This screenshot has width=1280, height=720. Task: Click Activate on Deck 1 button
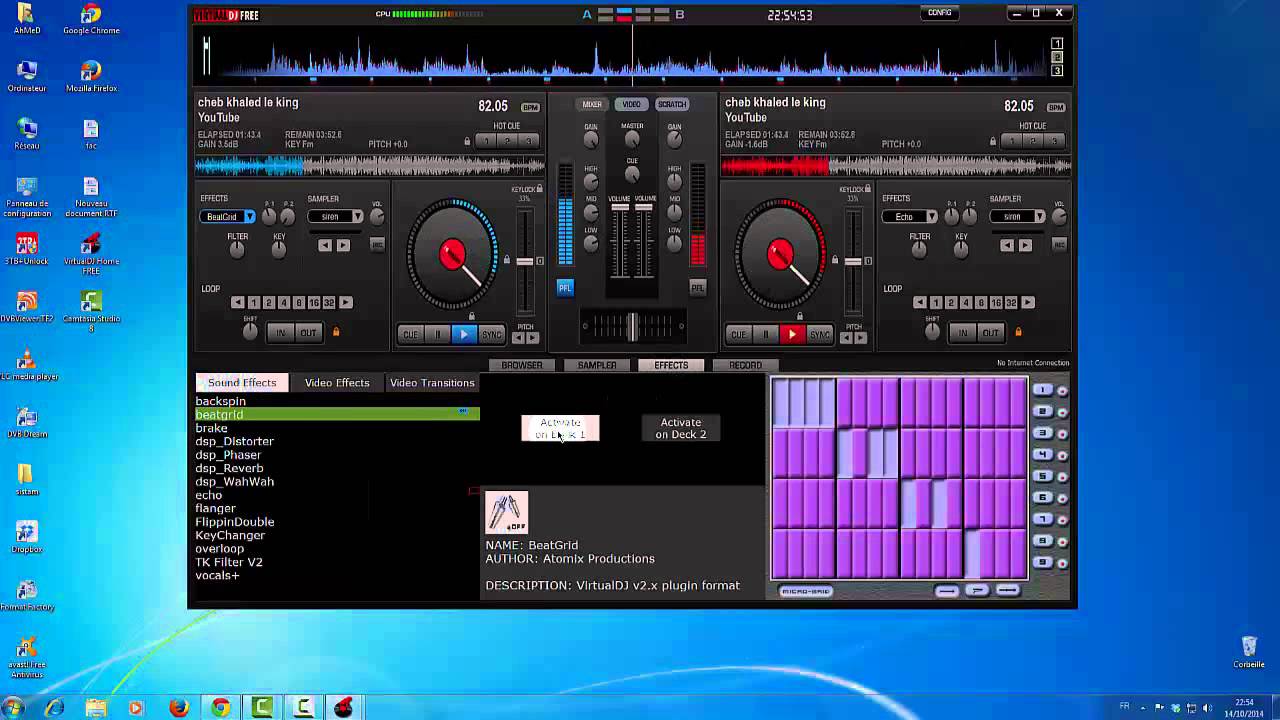click(560, 428)
